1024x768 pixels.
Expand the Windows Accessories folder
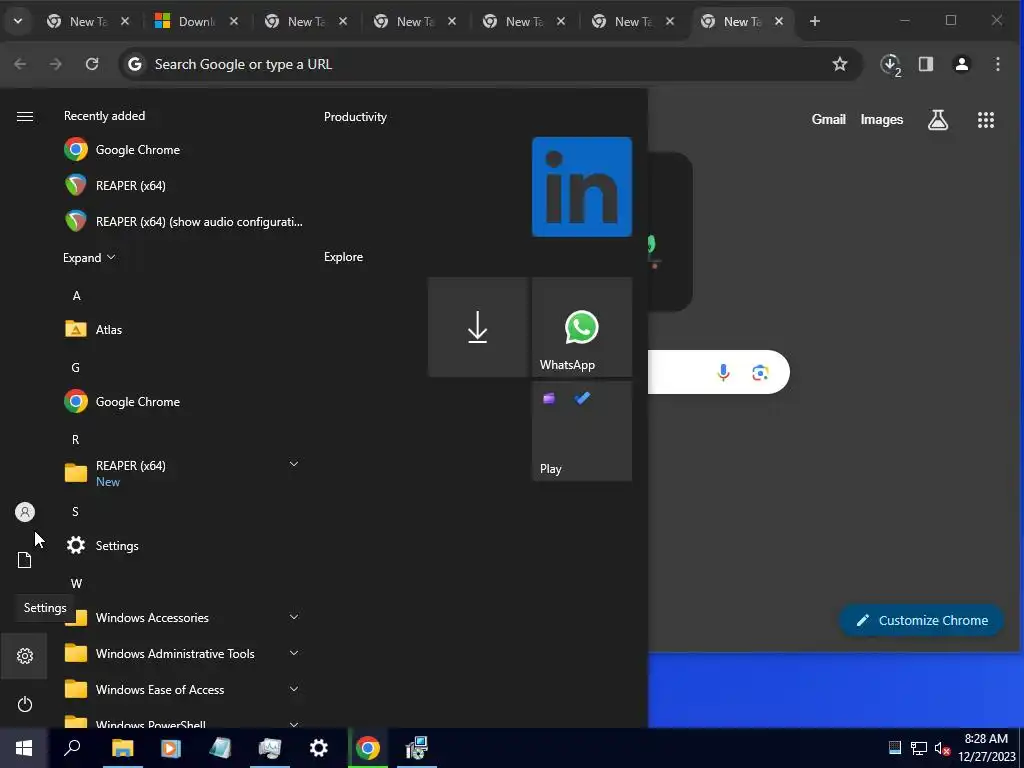(294, 617)
